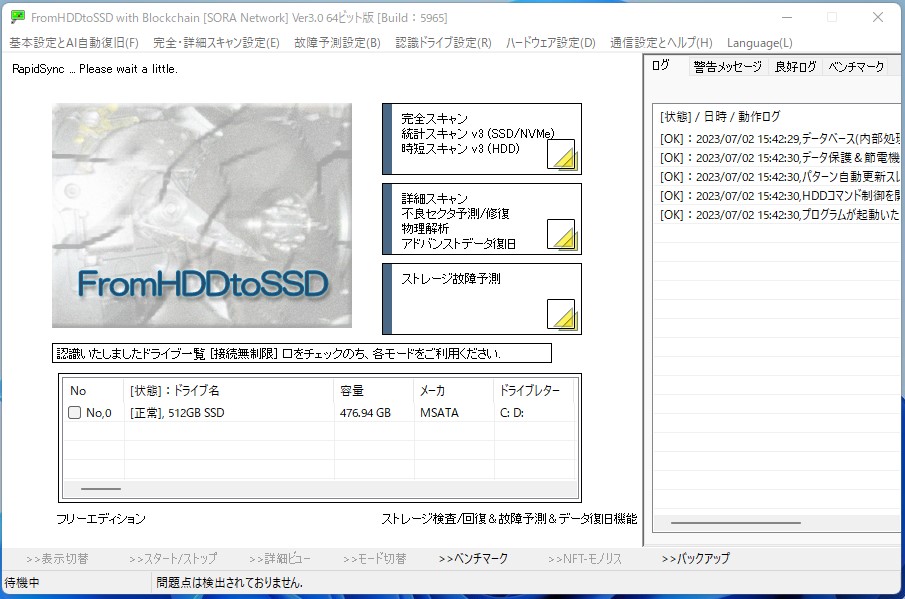Click the 認識いたしましたドライブ一覧 notice box

302,353
